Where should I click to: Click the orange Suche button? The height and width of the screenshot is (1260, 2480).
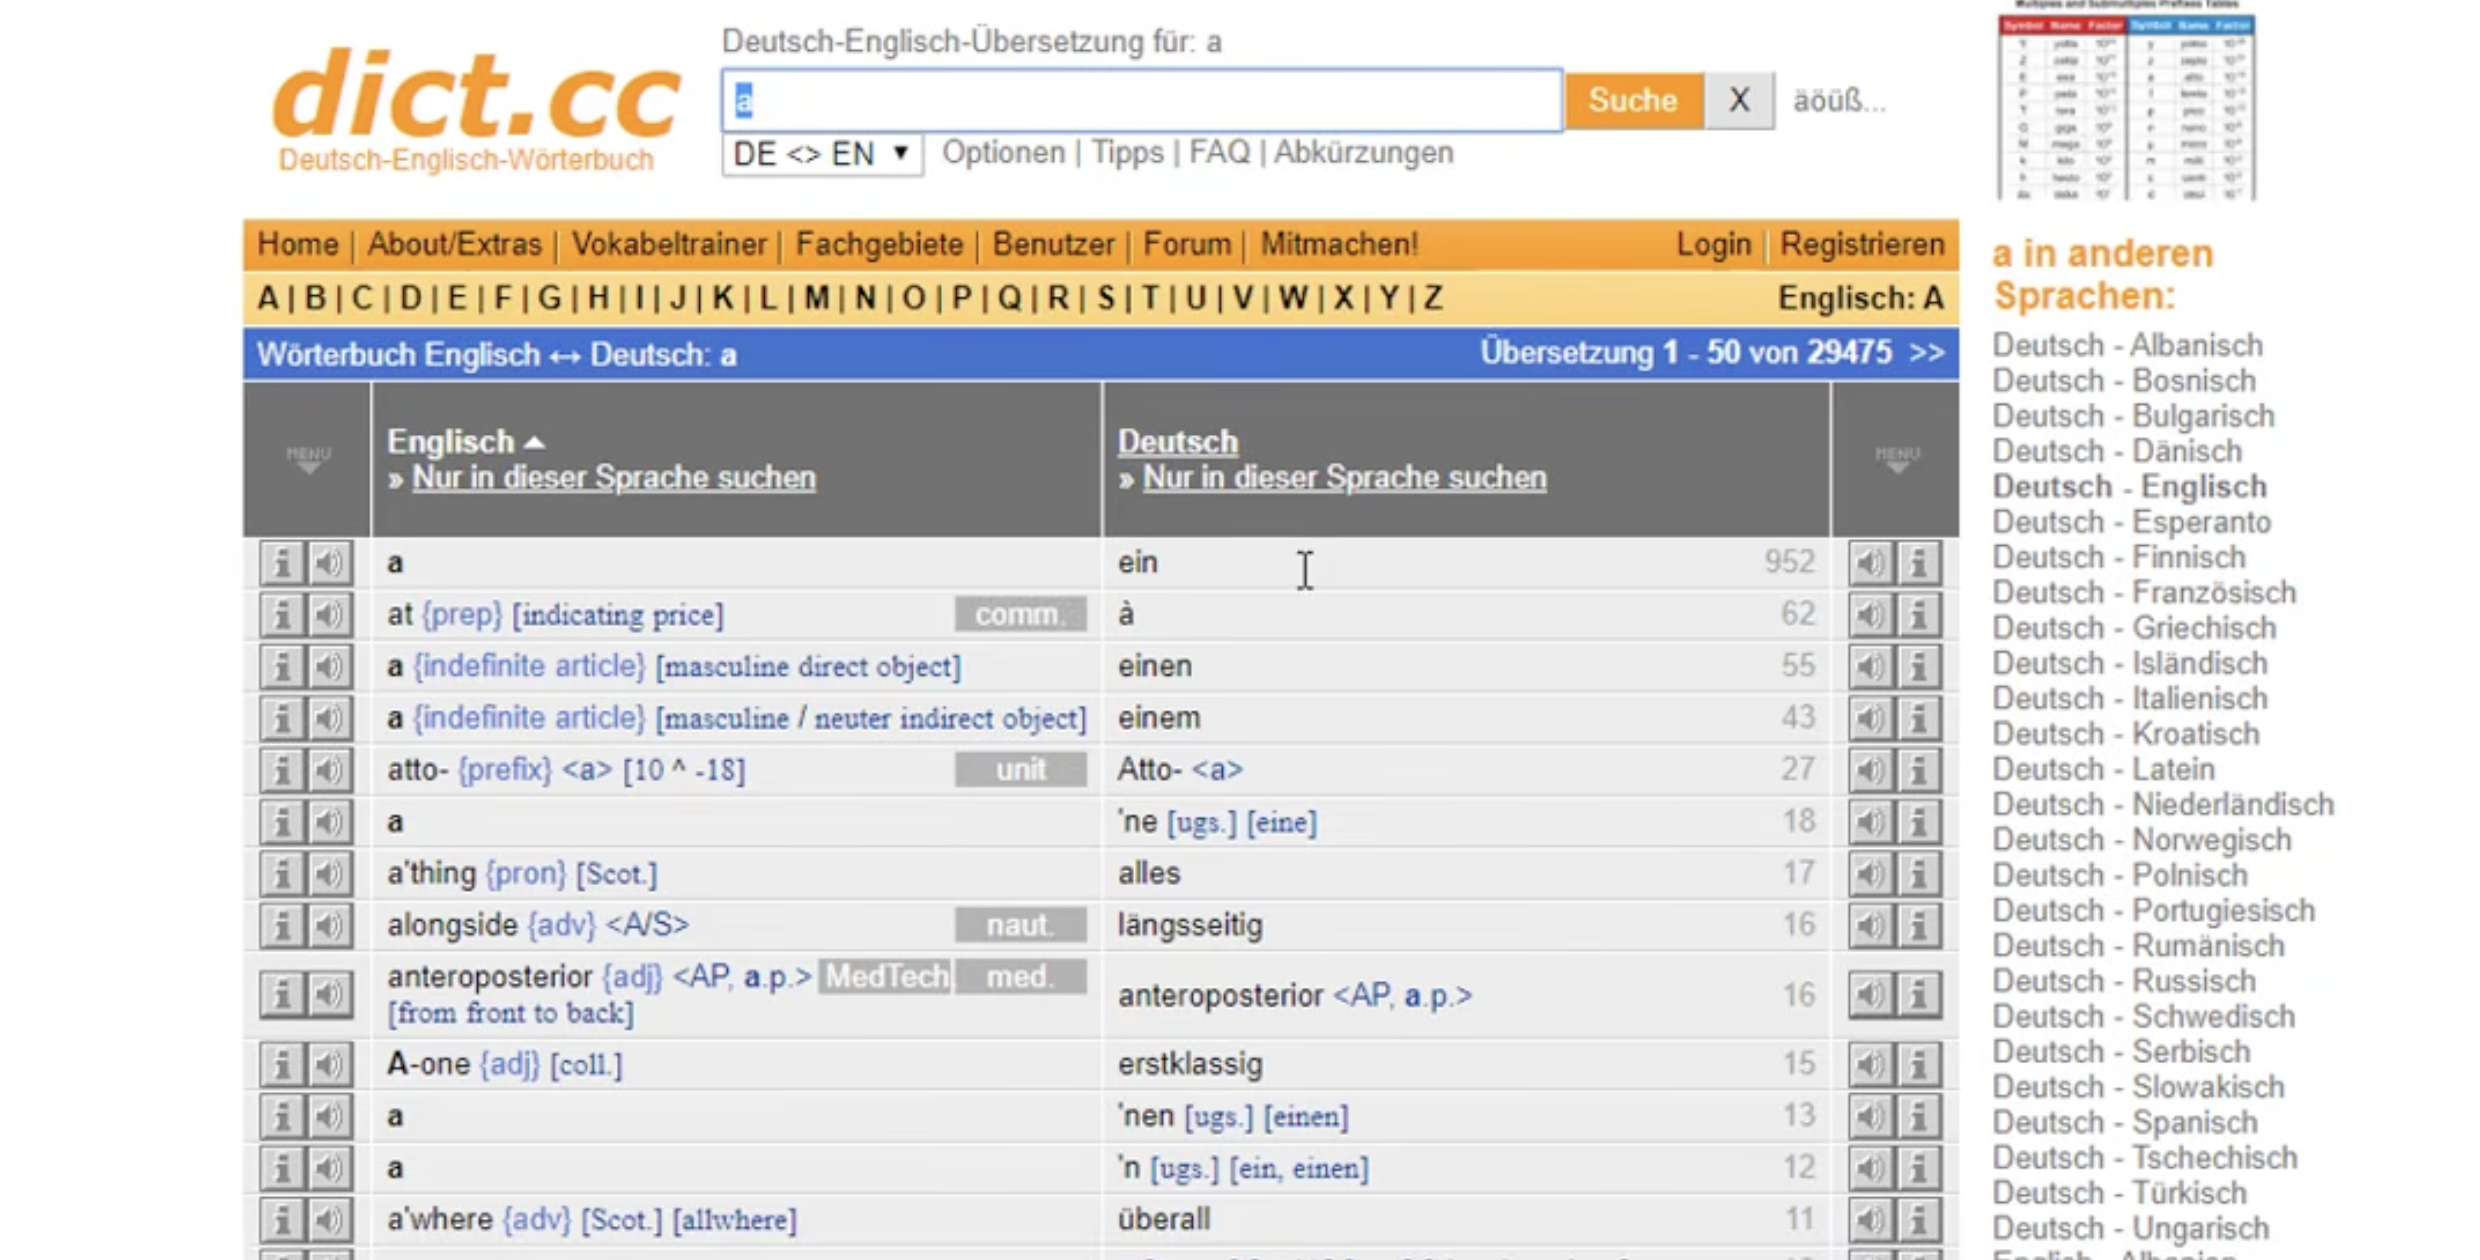(x=1634, y=100)
